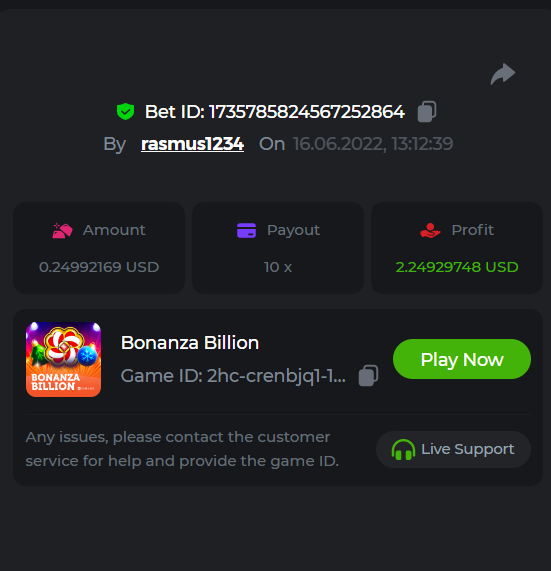
Task: Copy the Bet ID with copy icon
Action: pos(427,111)
